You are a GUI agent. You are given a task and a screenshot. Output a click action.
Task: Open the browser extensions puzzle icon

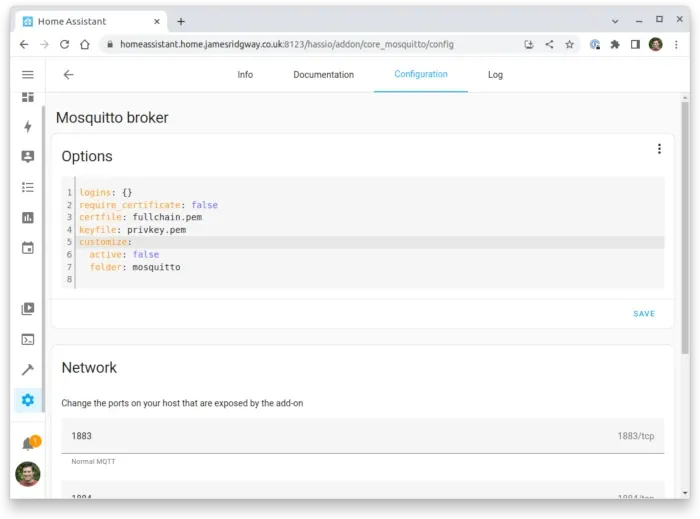[x=615, y=44]
